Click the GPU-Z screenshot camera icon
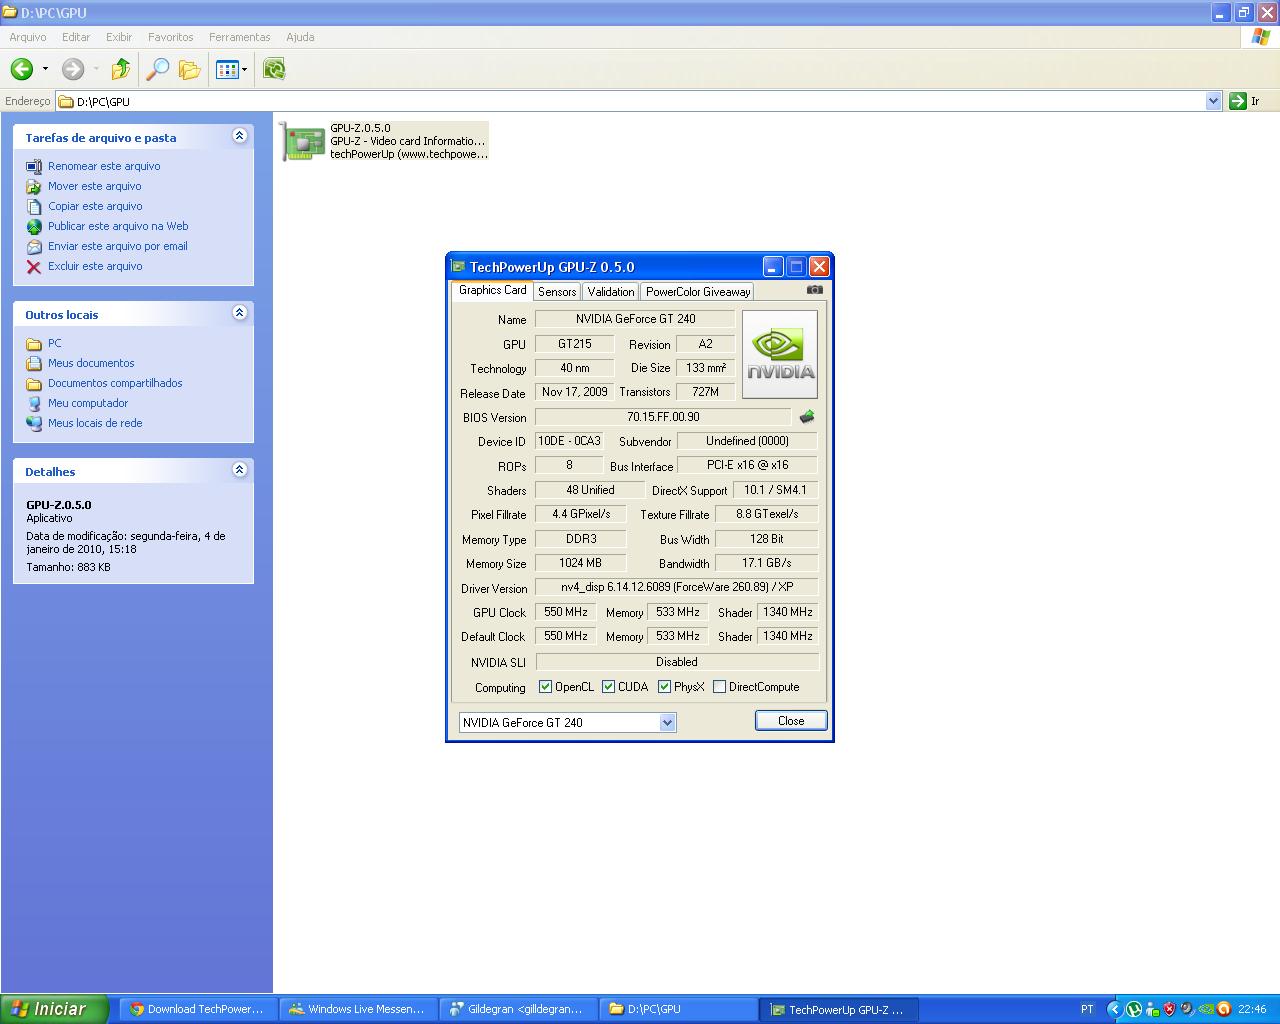 point(815,290)
